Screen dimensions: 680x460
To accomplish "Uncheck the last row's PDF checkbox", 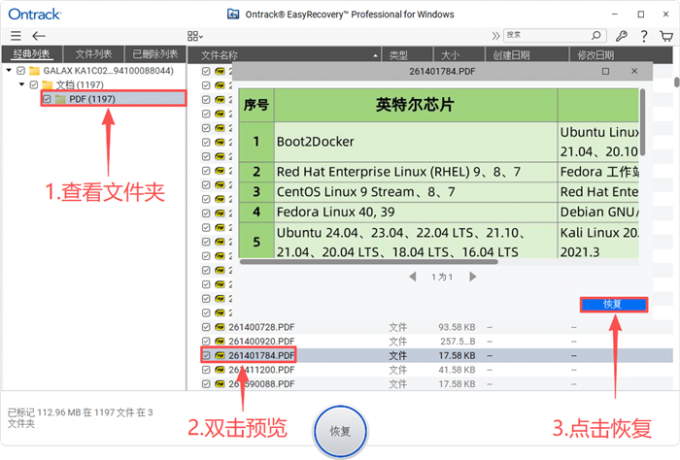I will [x=206, y=384].
